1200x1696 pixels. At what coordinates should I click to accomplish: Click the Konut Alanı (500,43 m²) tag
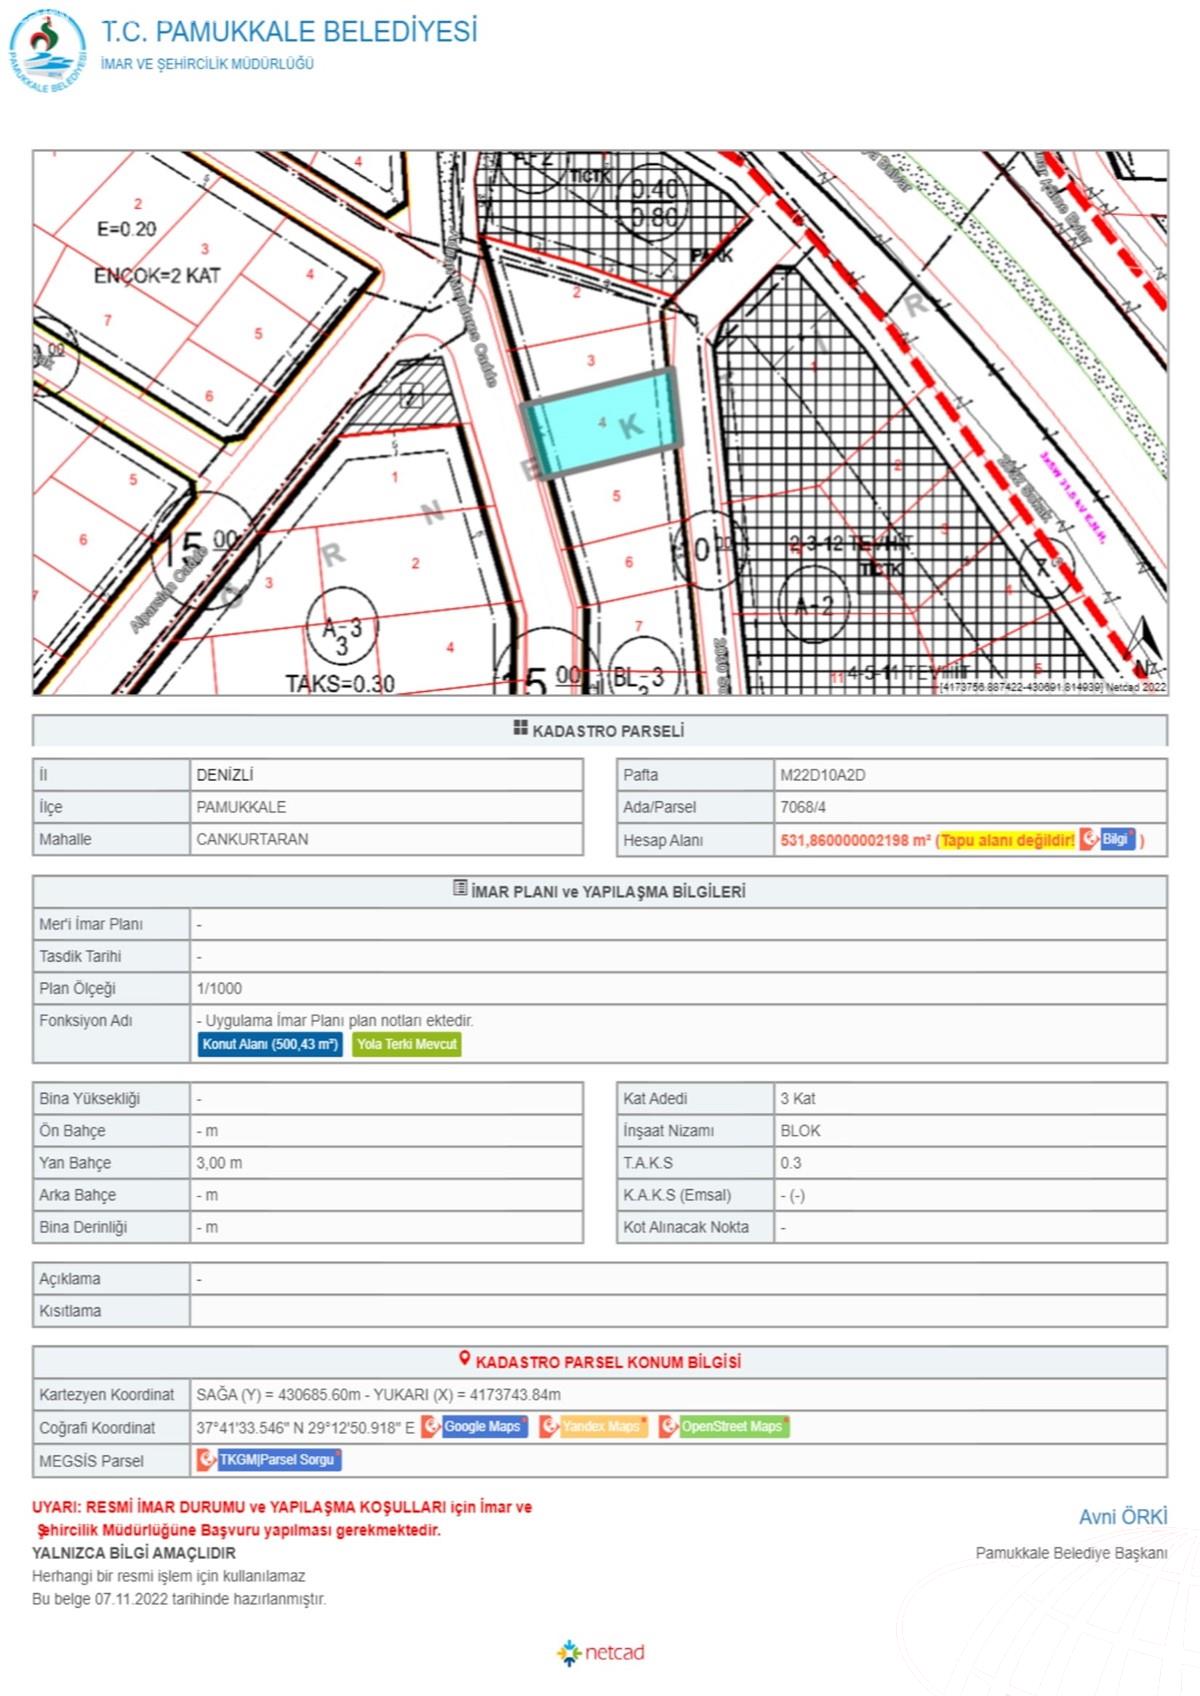tap(270, 1045)
